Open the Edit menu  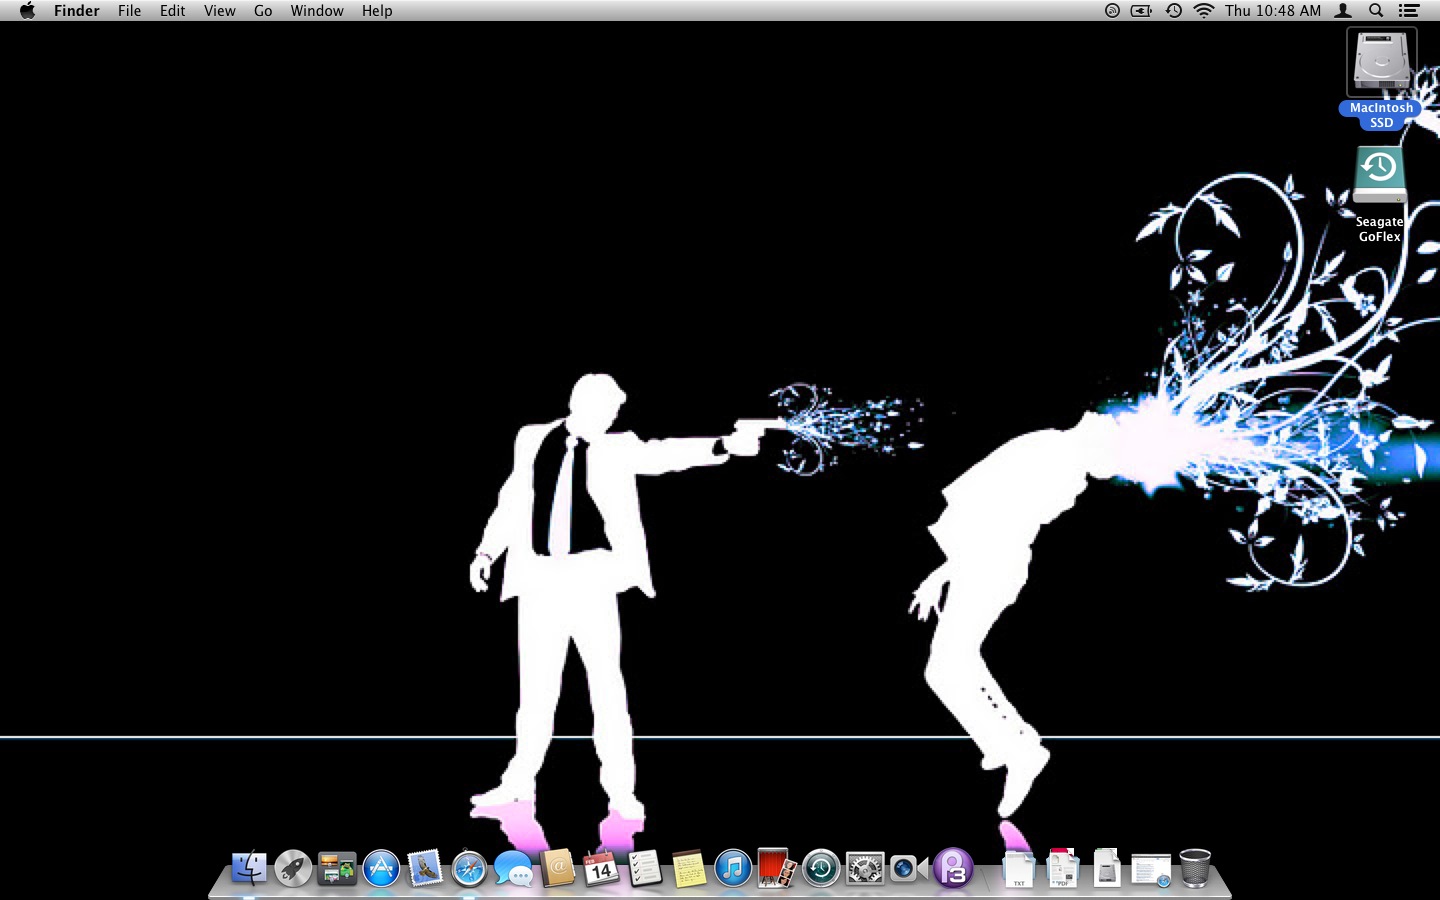(172, 11)
